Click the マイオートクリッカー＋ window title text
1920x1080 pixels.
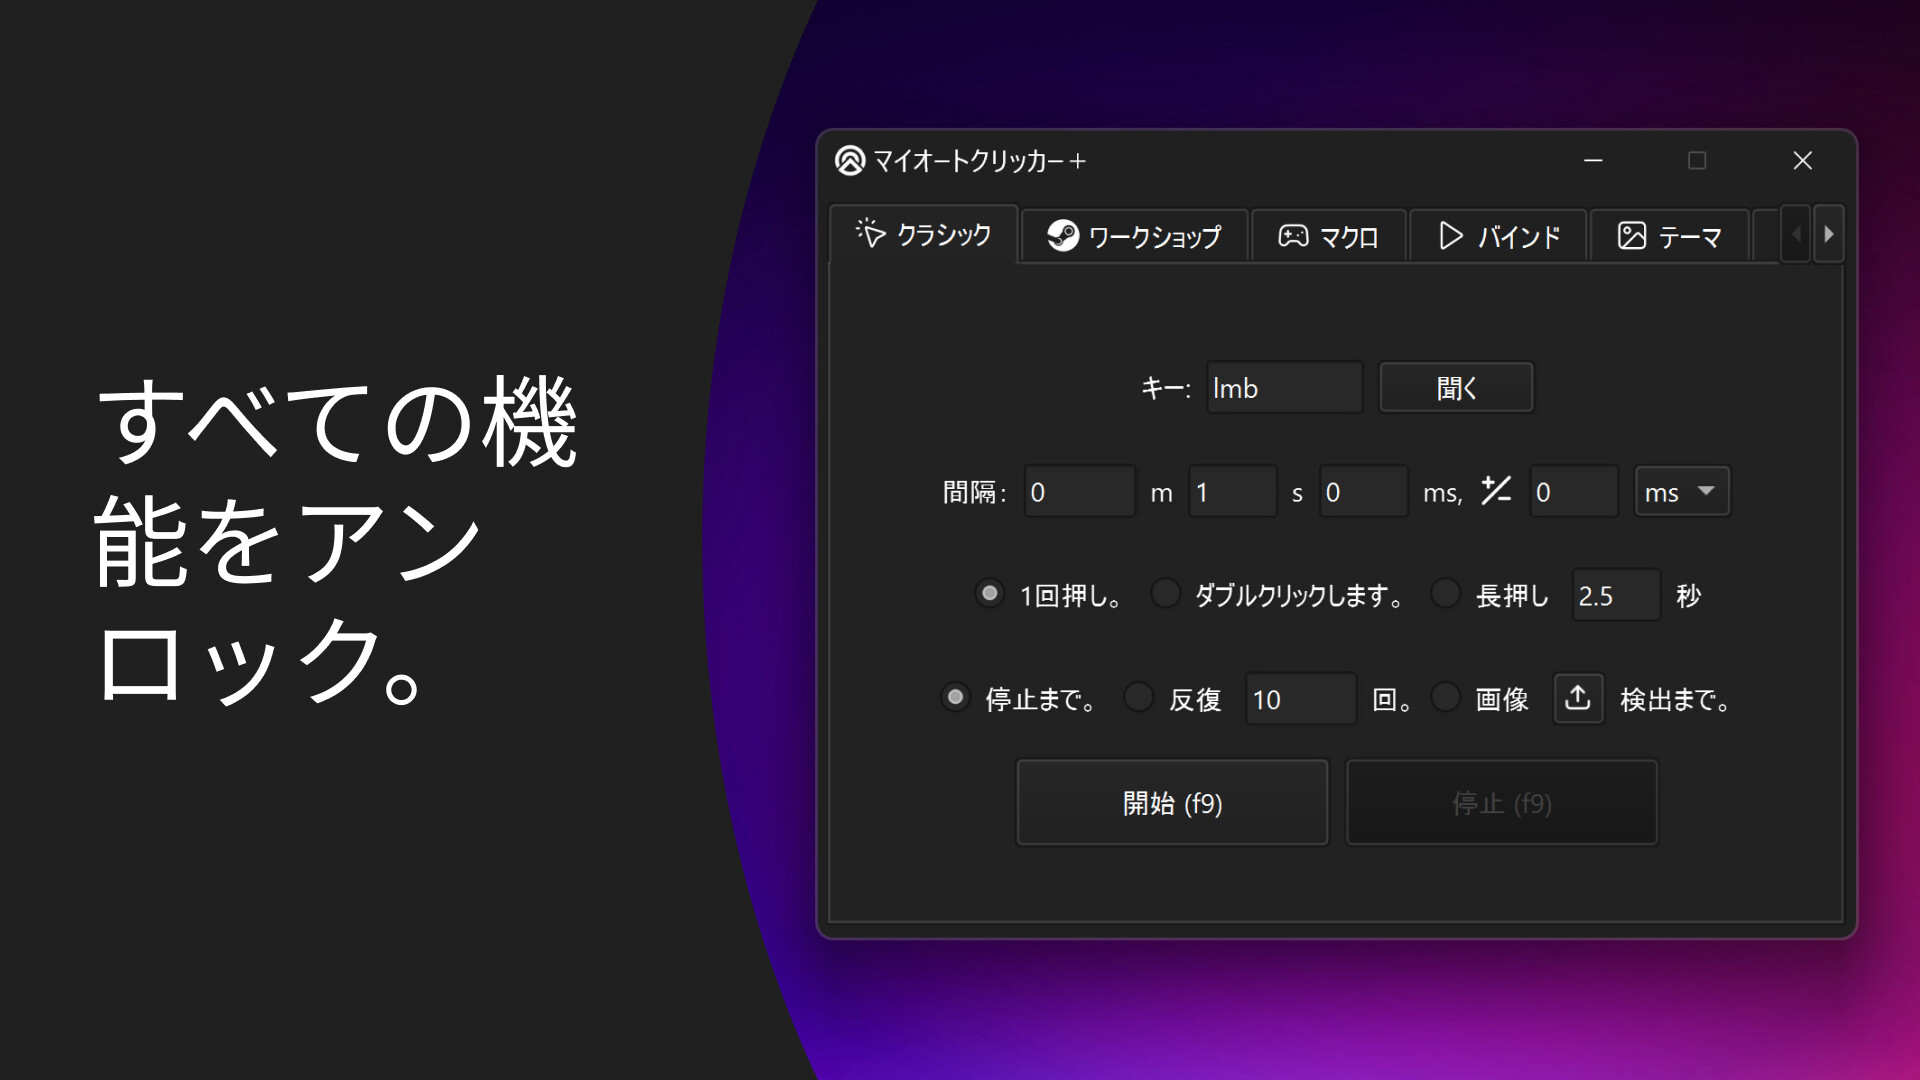980,161
